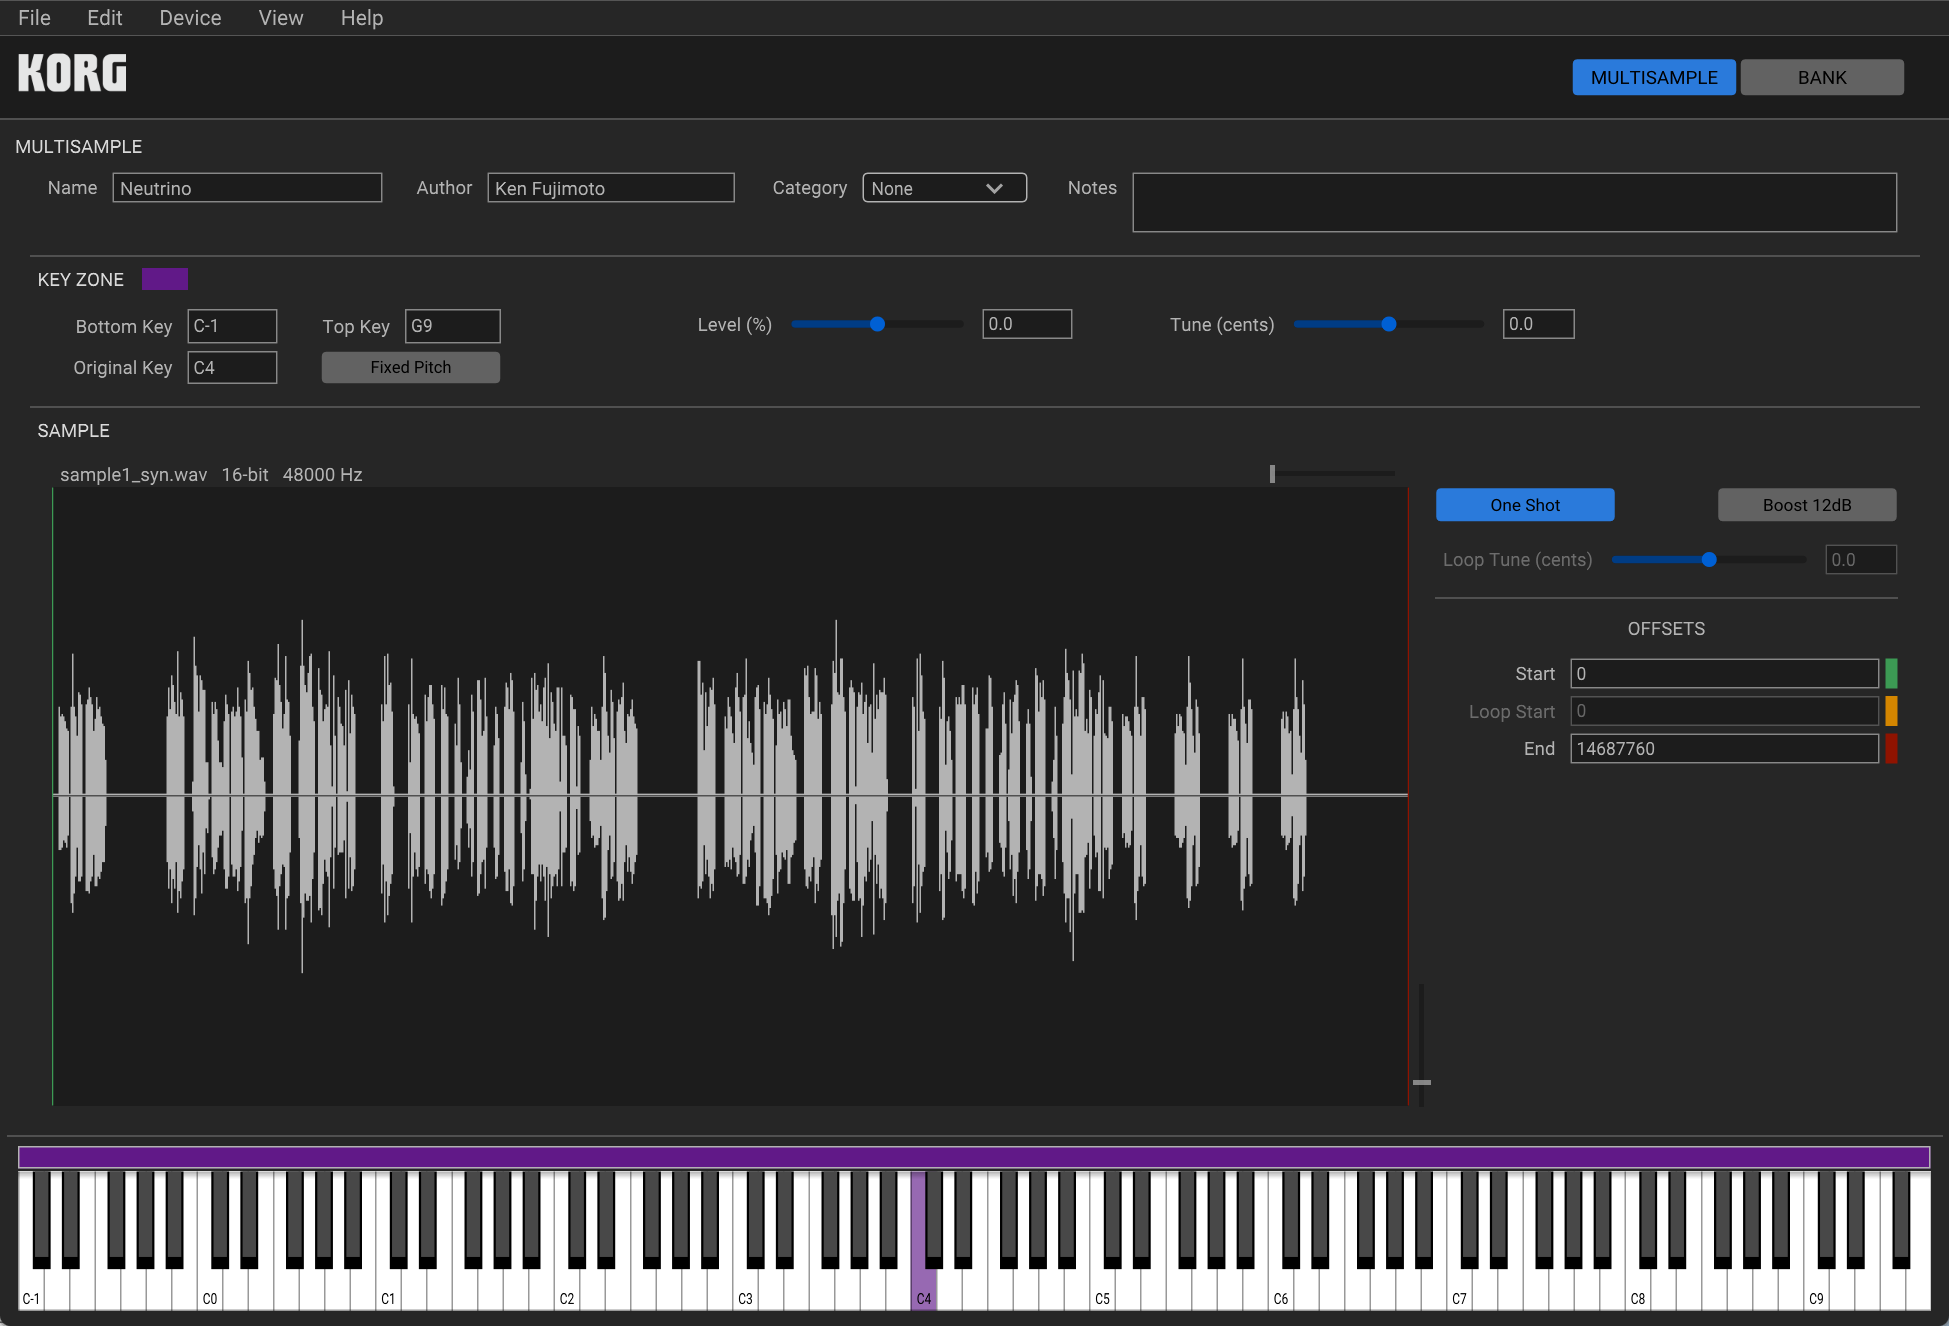Viewport: 1949px width, 1326px height.
Task: Open the File menu
Action: (34, 18)
